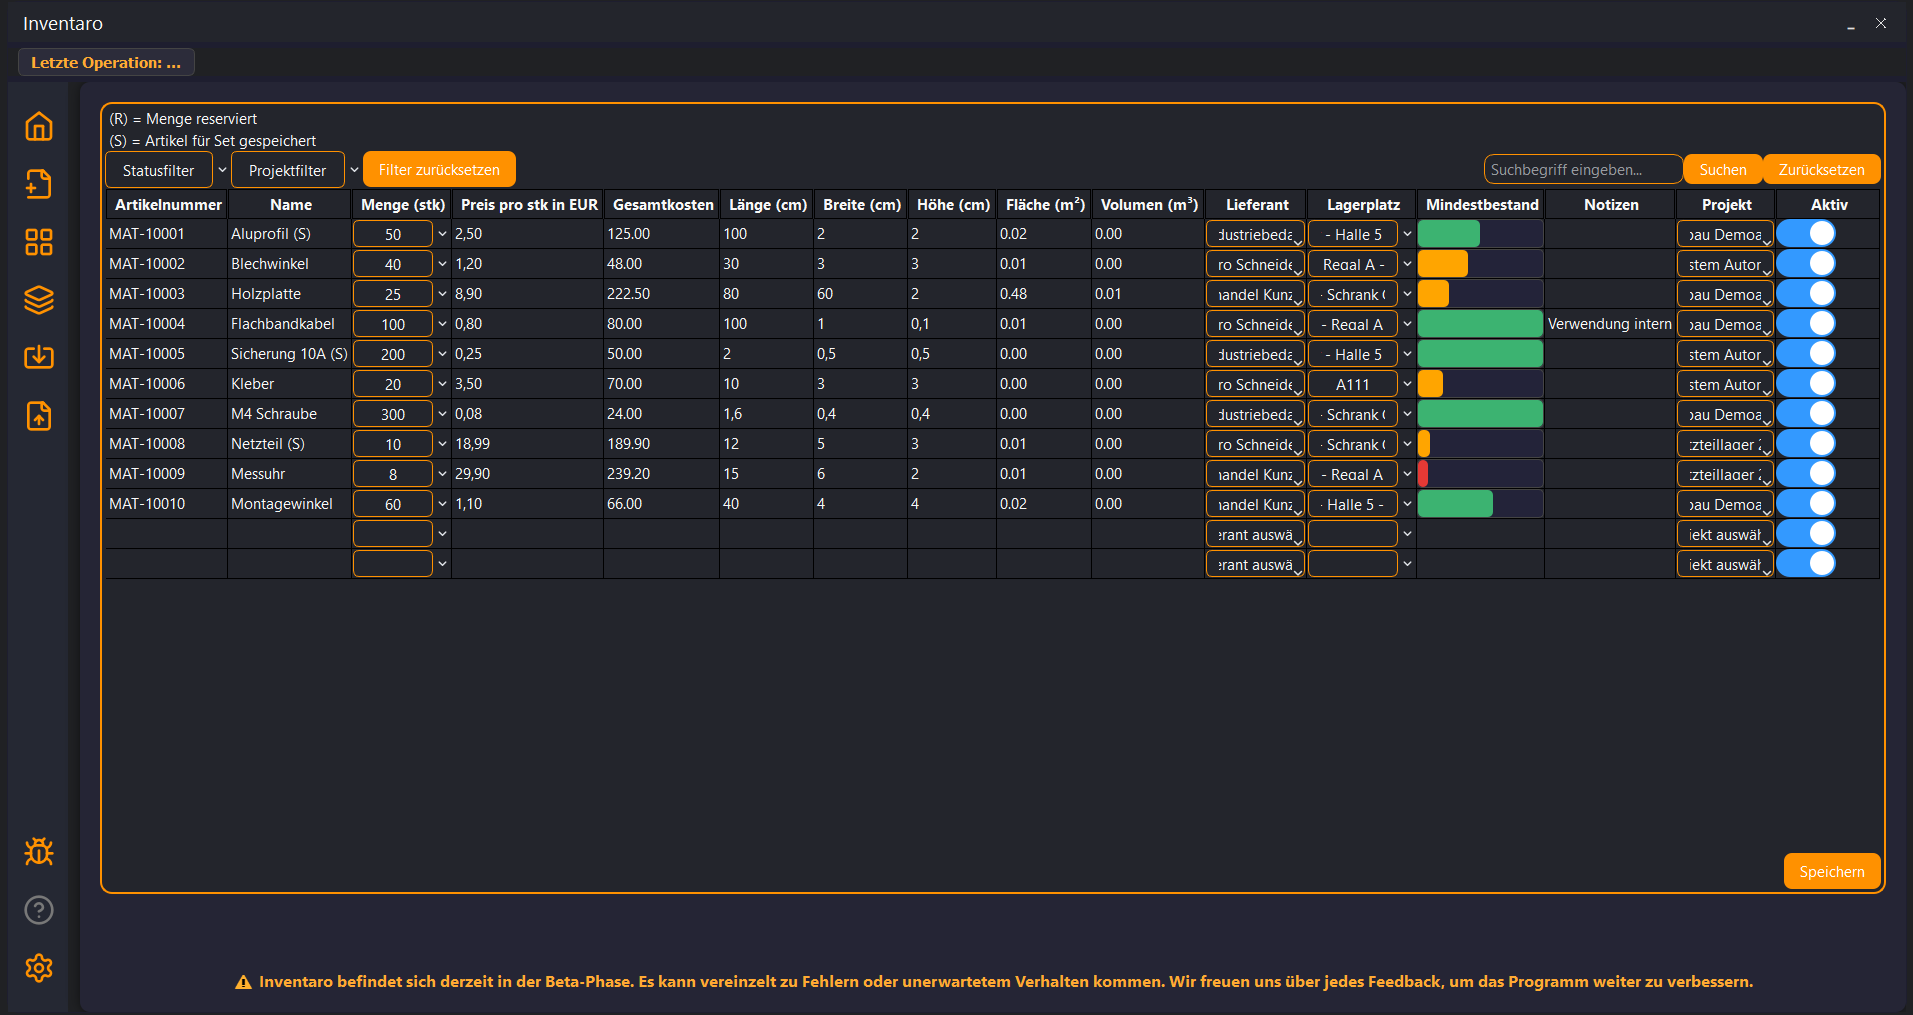Focus the Suchbegriff eingeben search field

1583,169
